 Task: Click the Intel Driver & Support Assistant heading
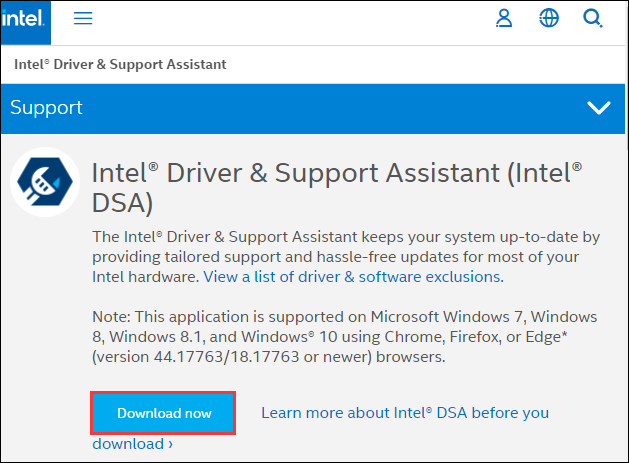337,188
